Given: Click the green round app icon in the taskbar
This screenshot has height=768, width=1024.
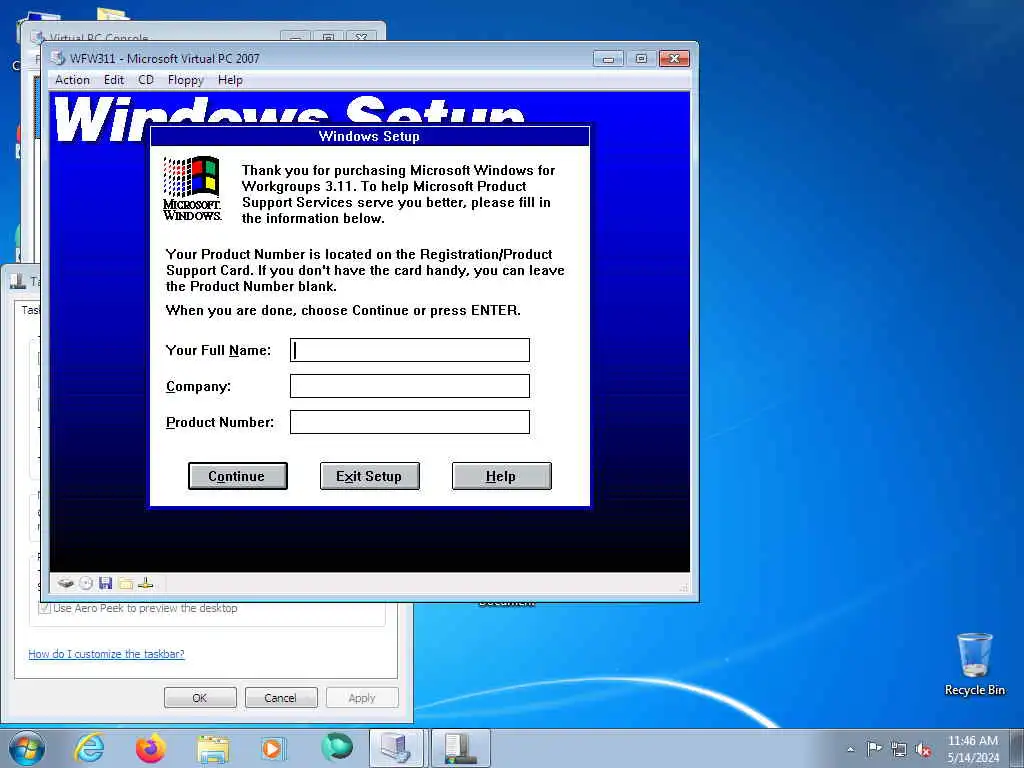Looking at the screenshot, I should point(337,748).
